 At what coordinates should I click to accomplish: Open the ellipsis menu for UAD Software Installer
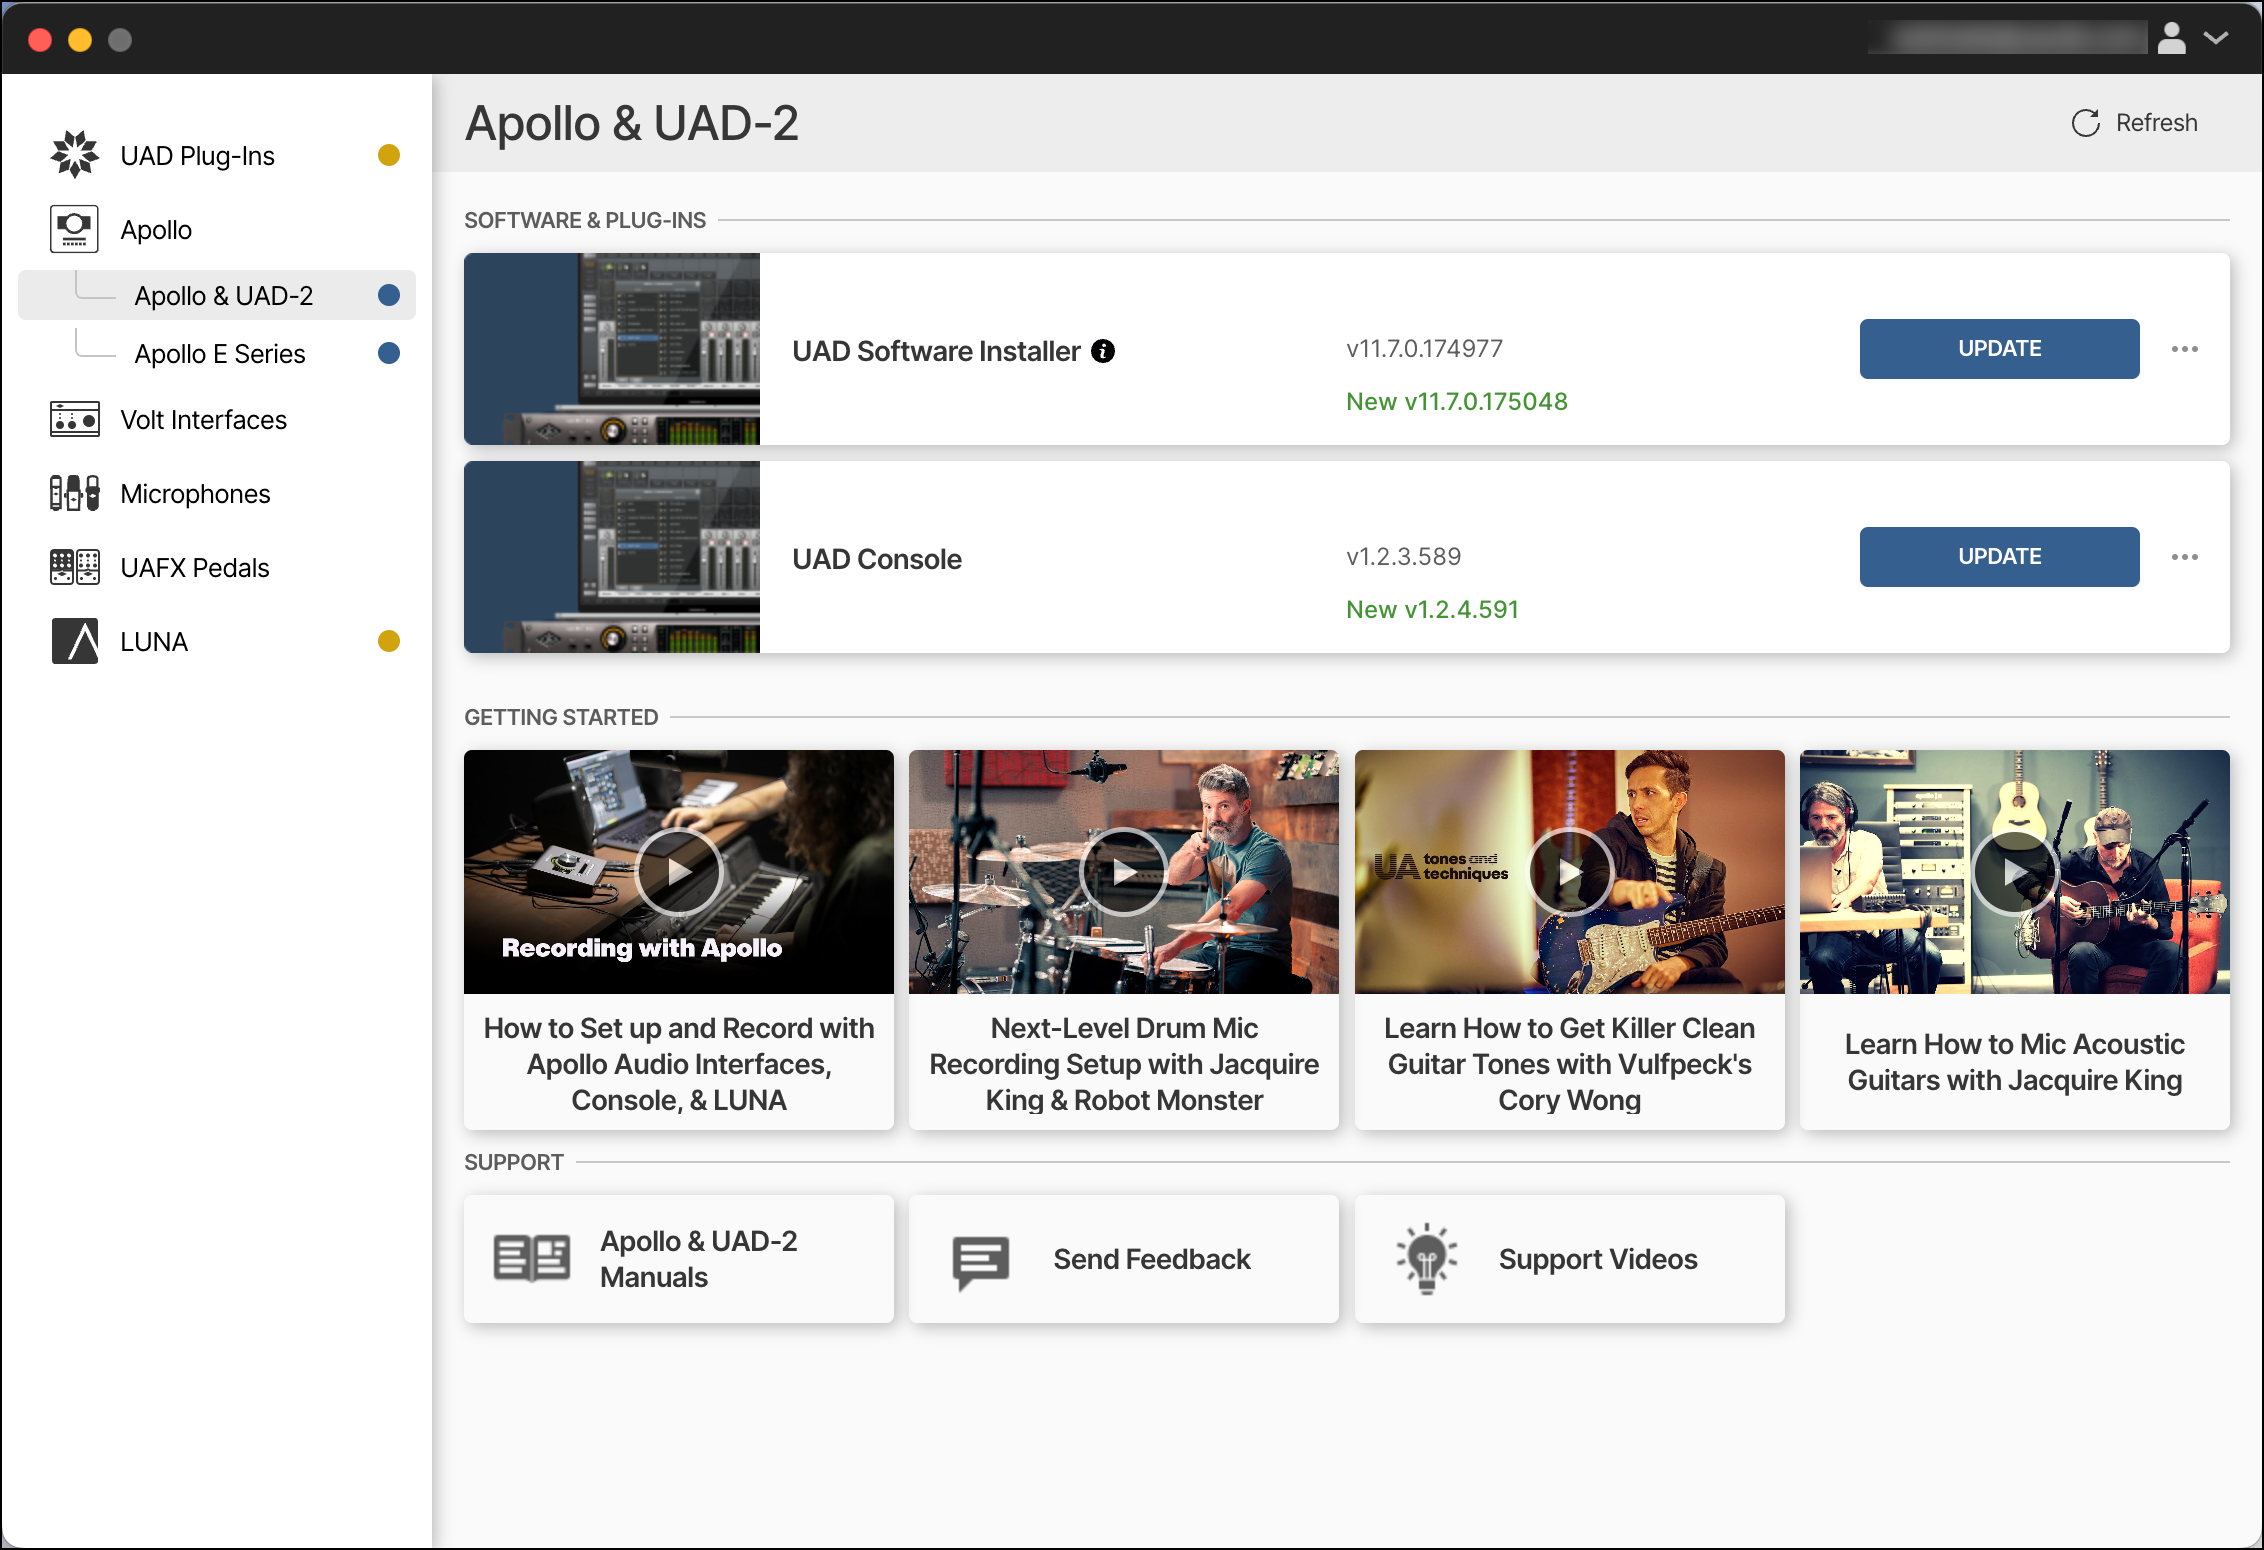(x=2186, y=349)
